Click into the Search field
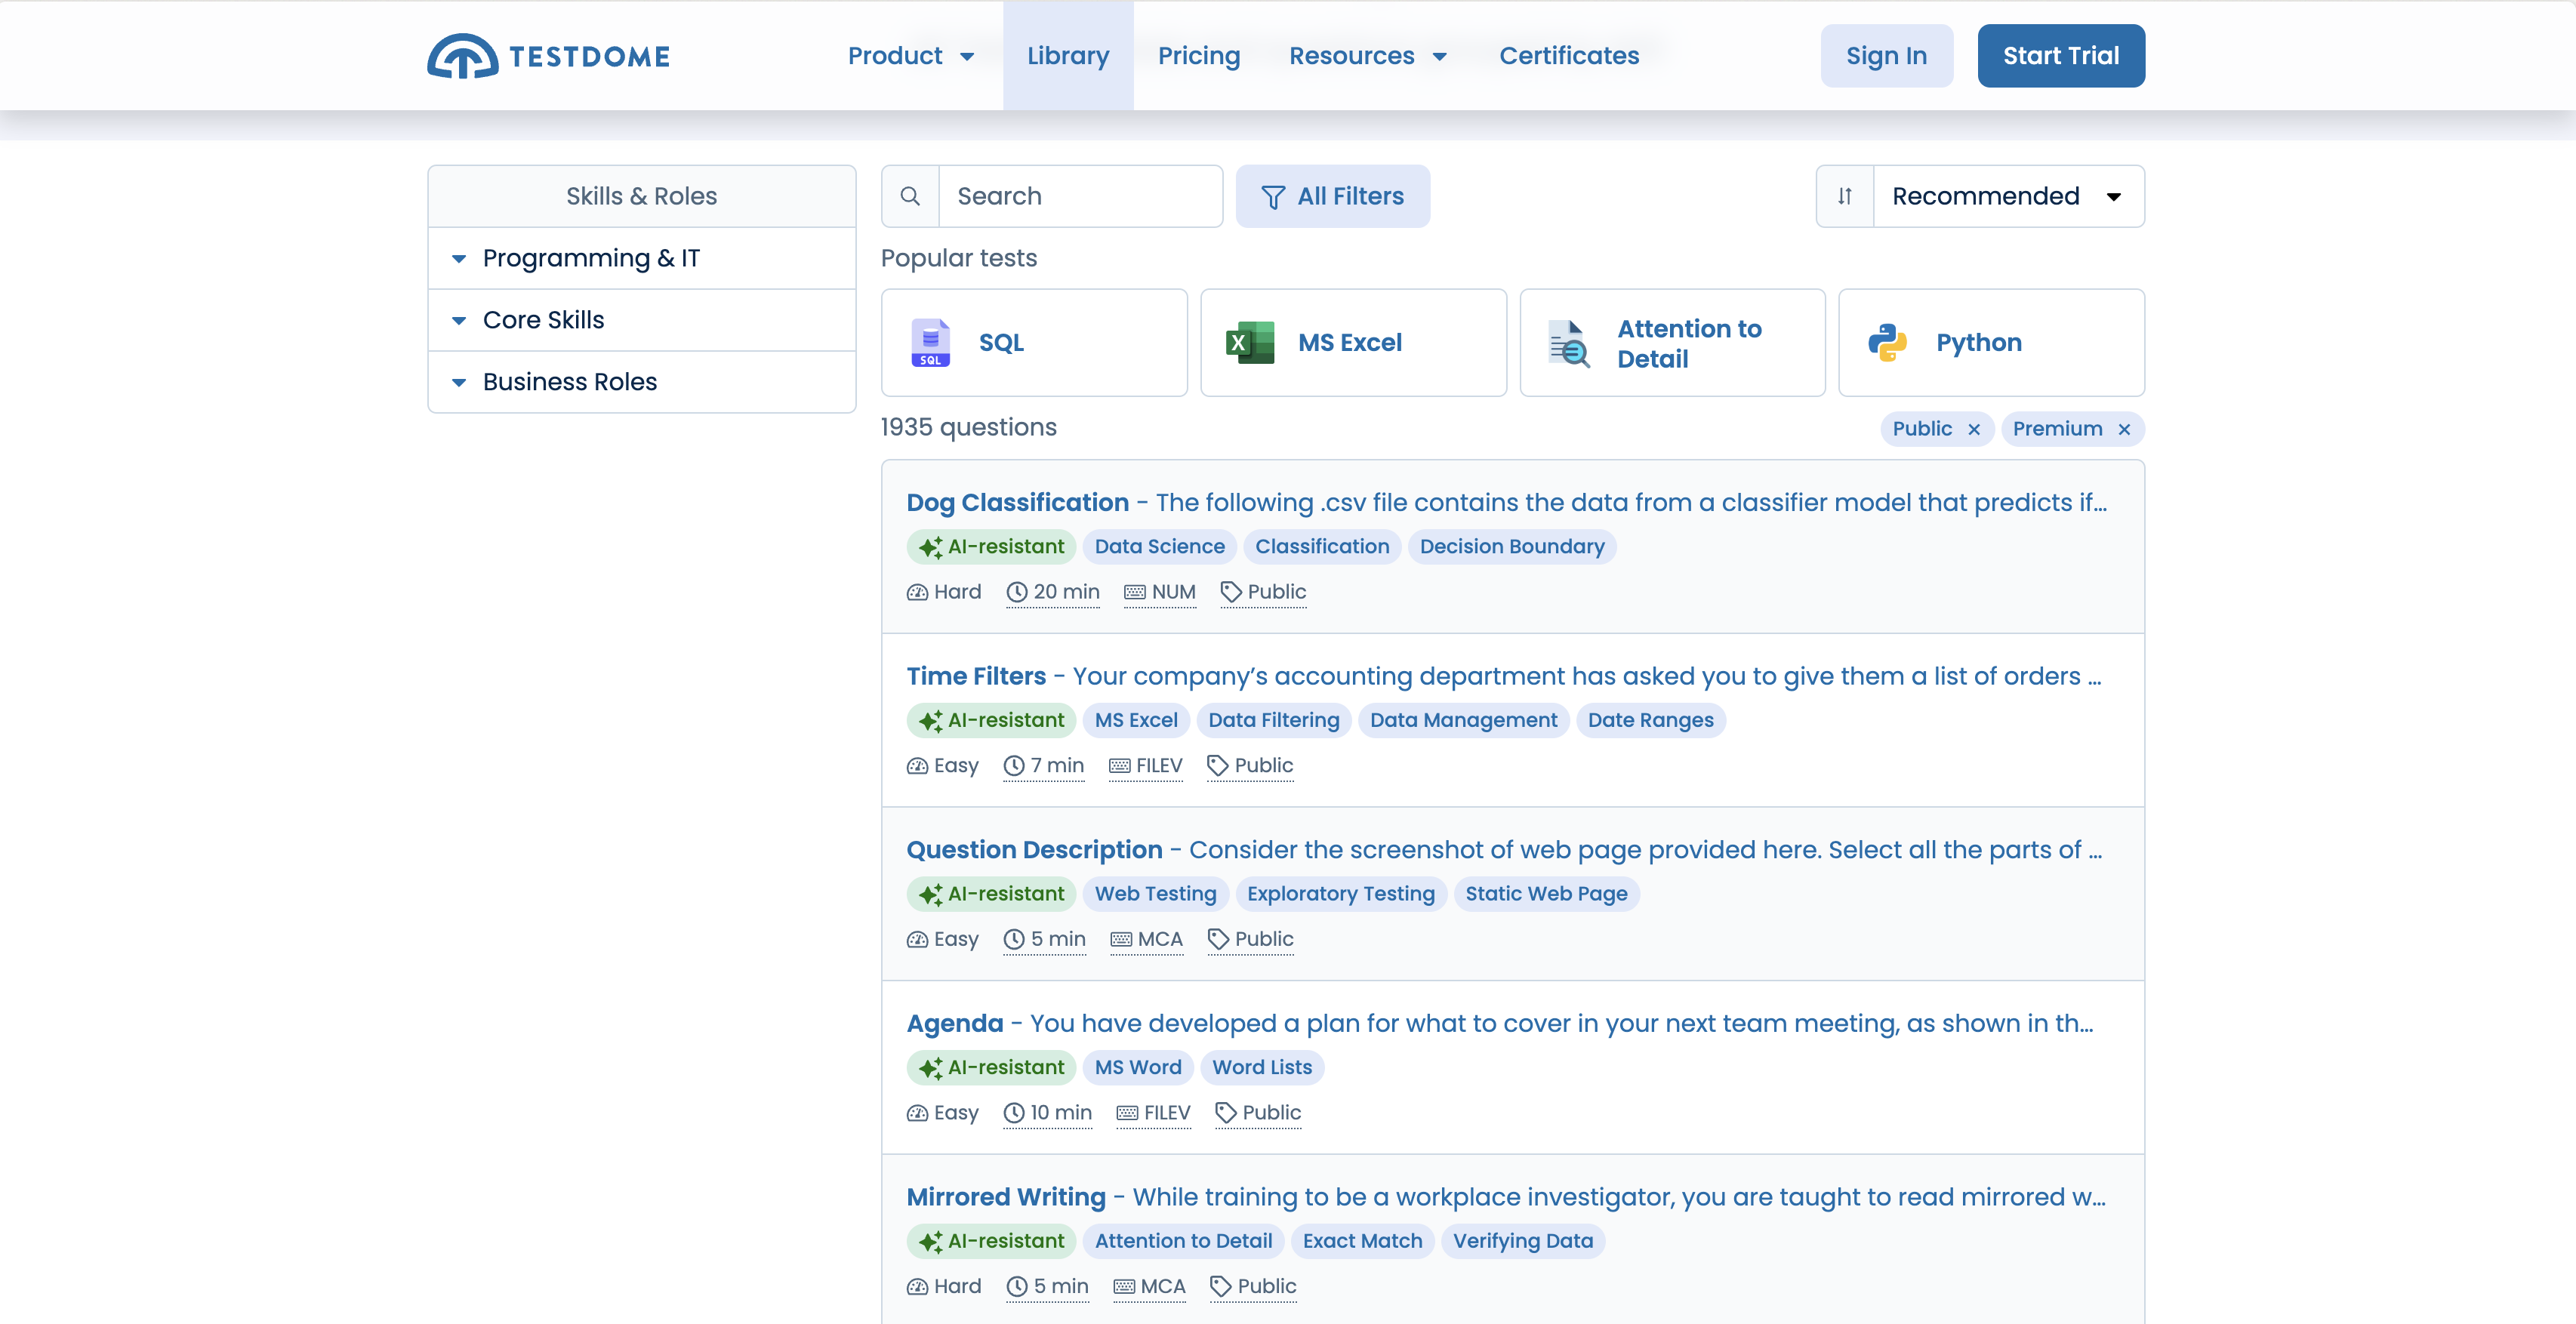The image size is (2576, 1324). tap(1080, 196)
